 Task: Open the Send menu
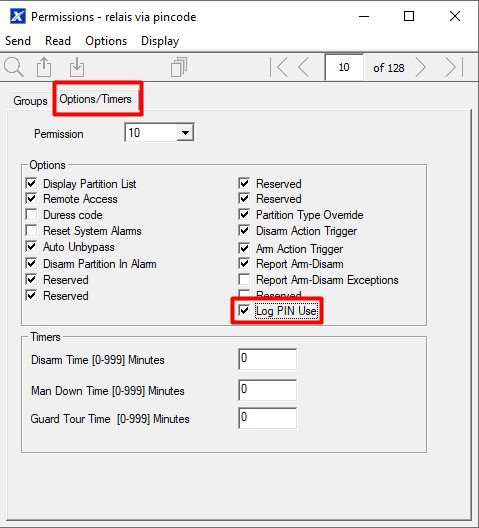point(18,41)
